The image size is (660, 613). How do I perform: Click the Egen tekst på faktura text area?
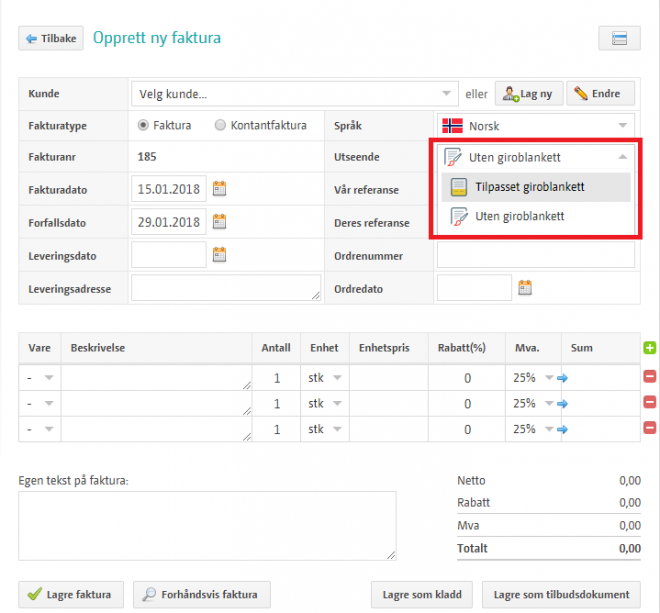pyautogui.click(x=207, y=525)
